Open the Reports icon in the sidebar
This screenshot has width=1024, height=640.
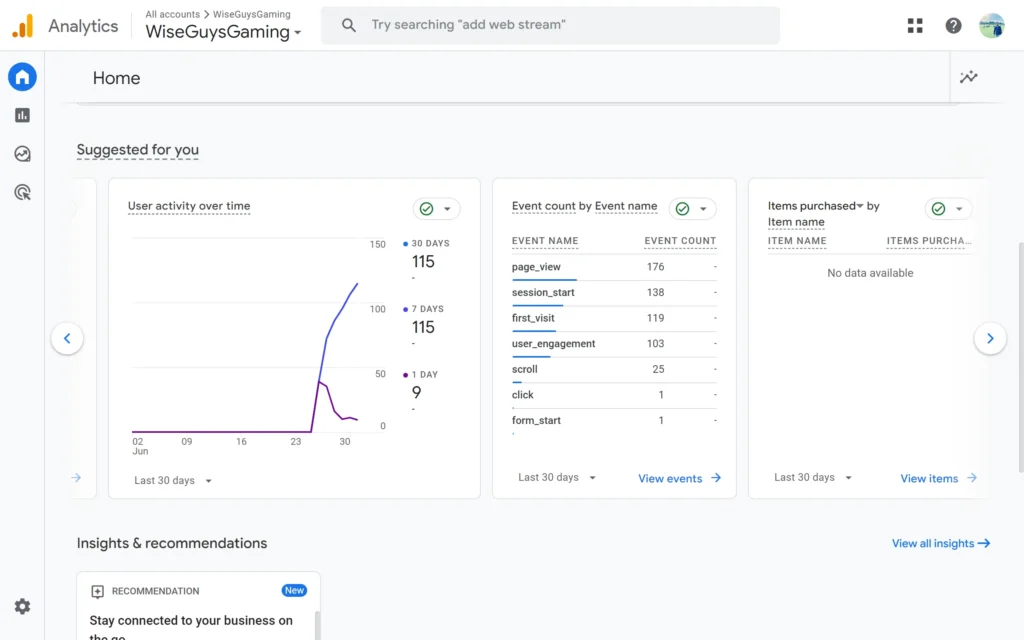[22, 115]
